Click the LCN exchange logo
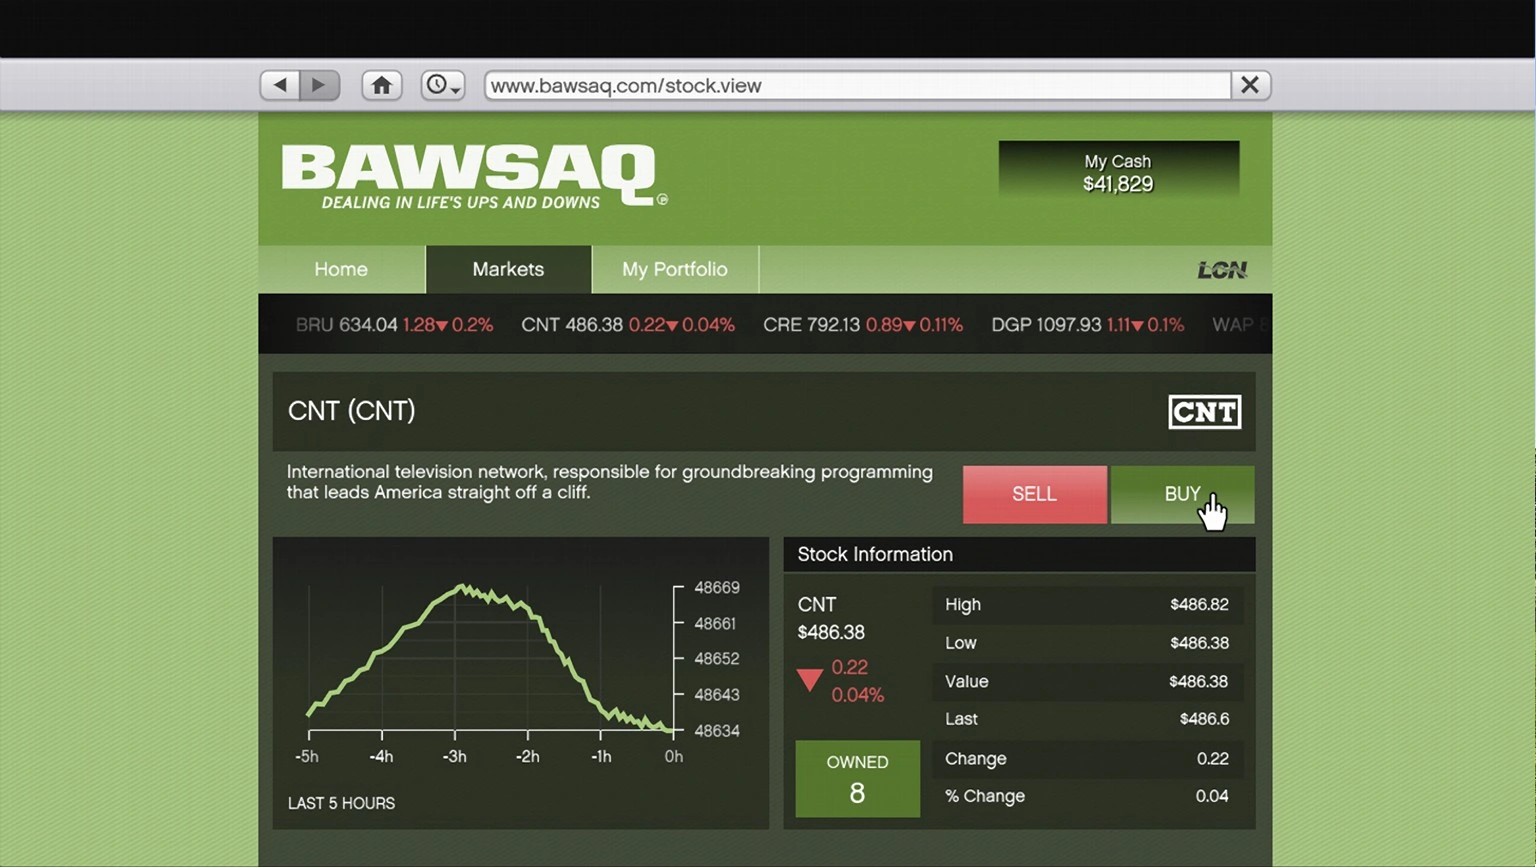1536x867 pixels. (1222, 269)
